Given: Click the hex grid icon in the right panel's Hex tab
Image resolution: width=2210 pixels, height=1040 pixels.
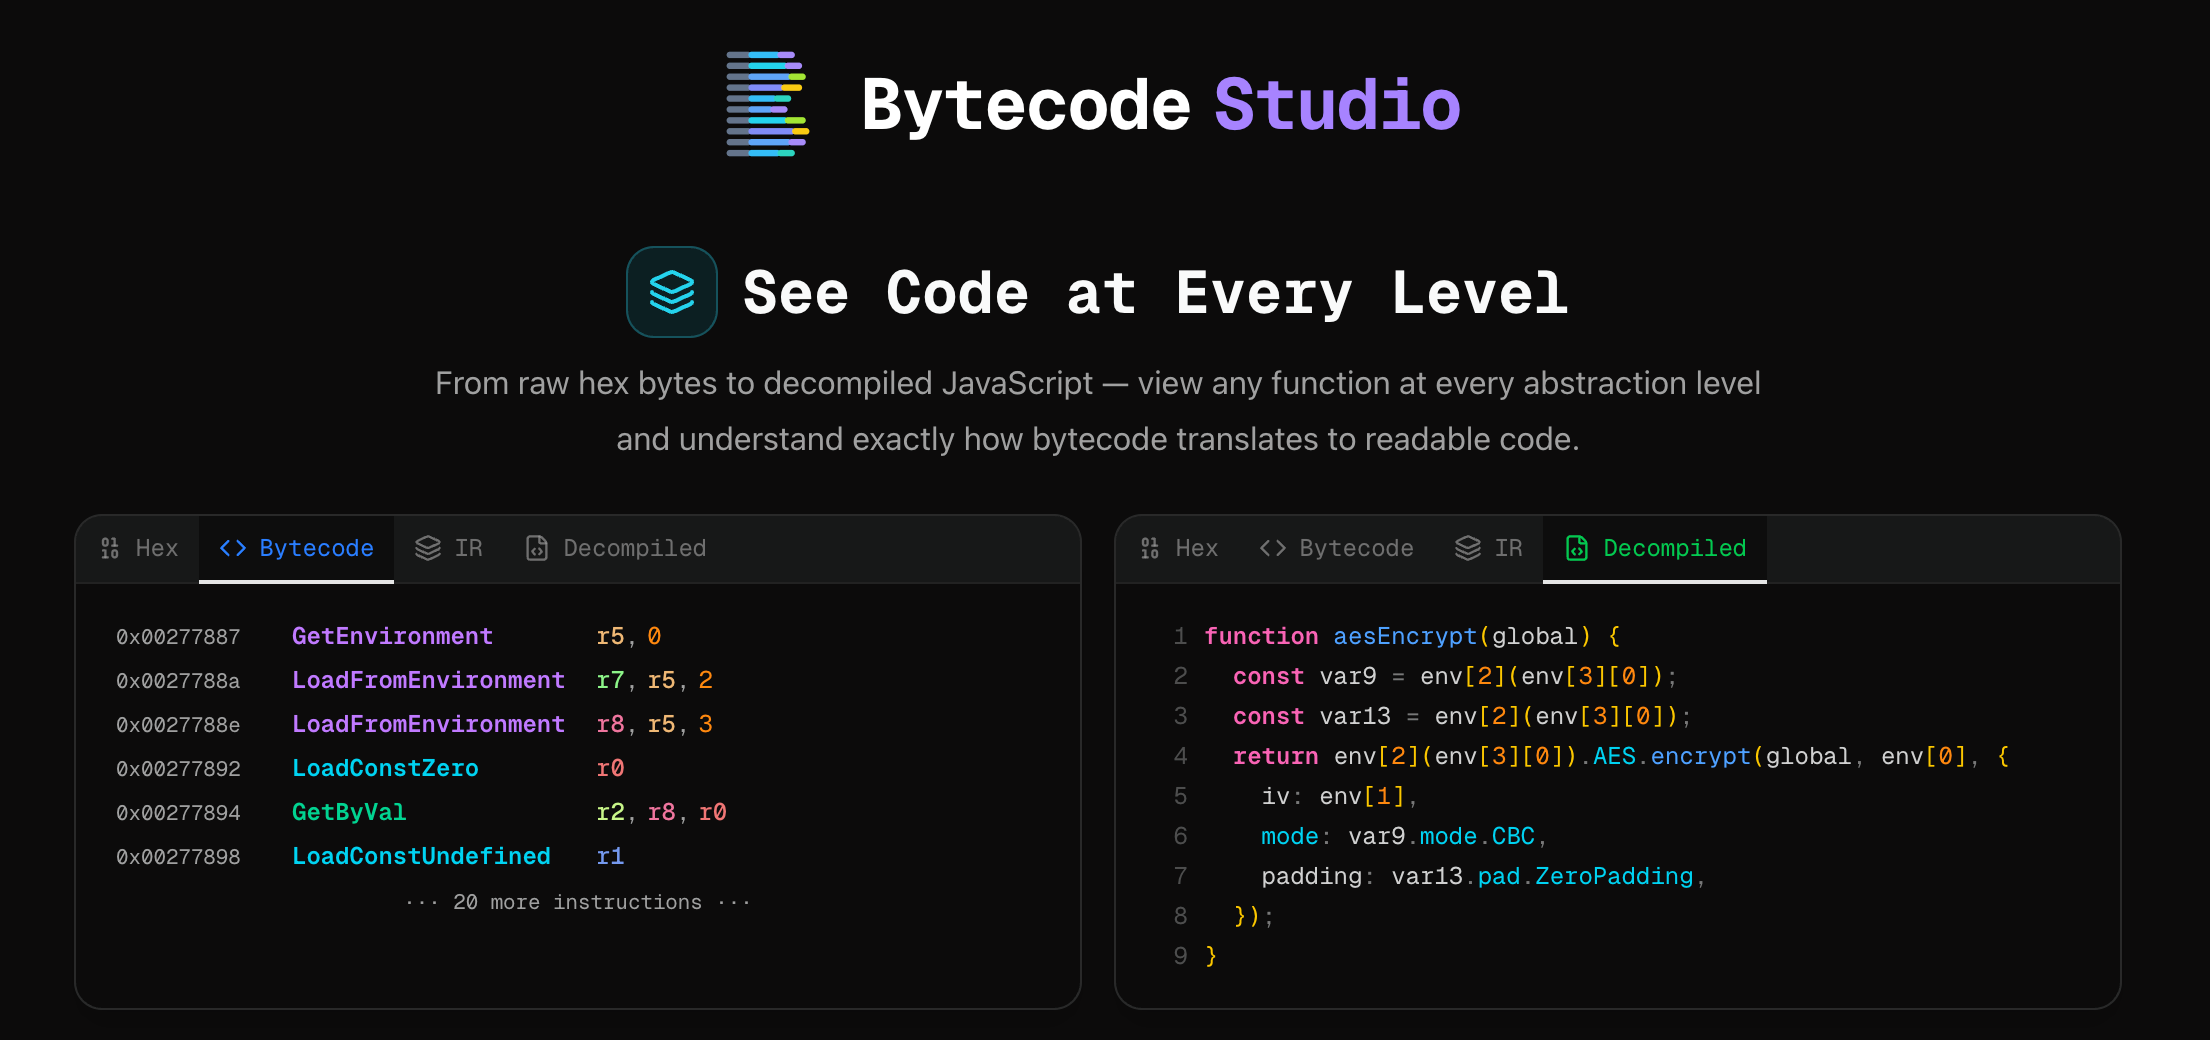Looking at the screenshot, I should pos(1150,548).
